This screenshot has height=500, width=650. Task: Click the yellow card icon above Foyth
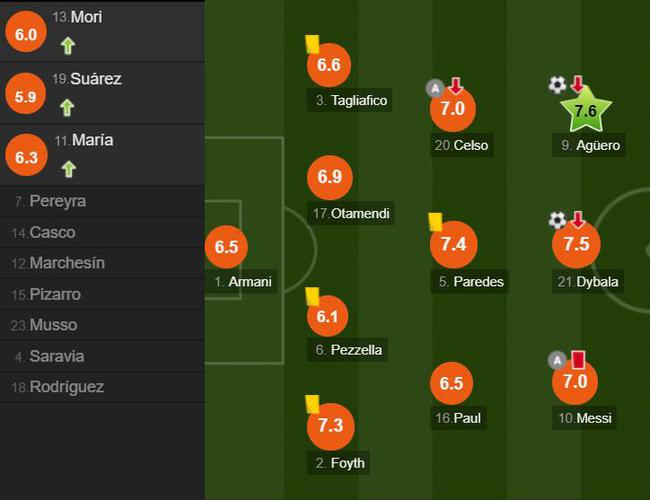311,403
